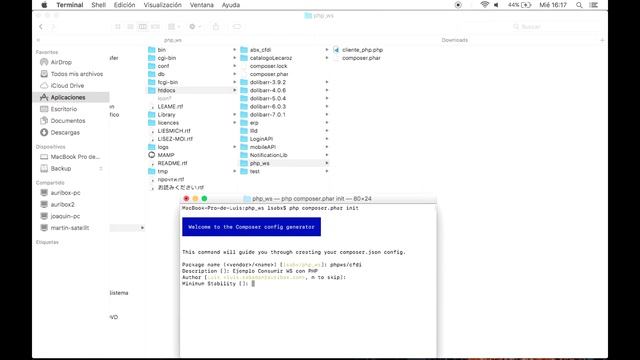Add a new Finder tab with plus
Viewport: 640px width, 360px height.
[x=602, y=40]
